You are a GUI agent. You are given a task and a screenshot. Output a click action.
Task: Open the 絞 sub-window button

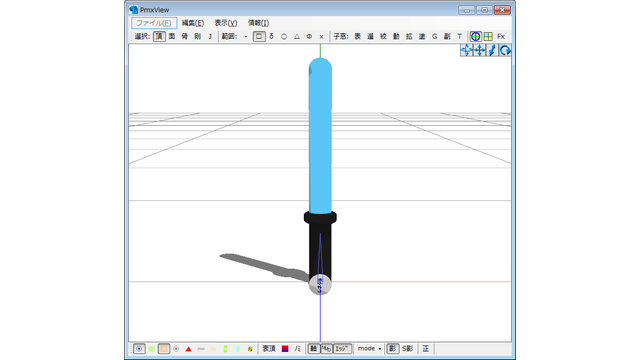pos(383,36)
